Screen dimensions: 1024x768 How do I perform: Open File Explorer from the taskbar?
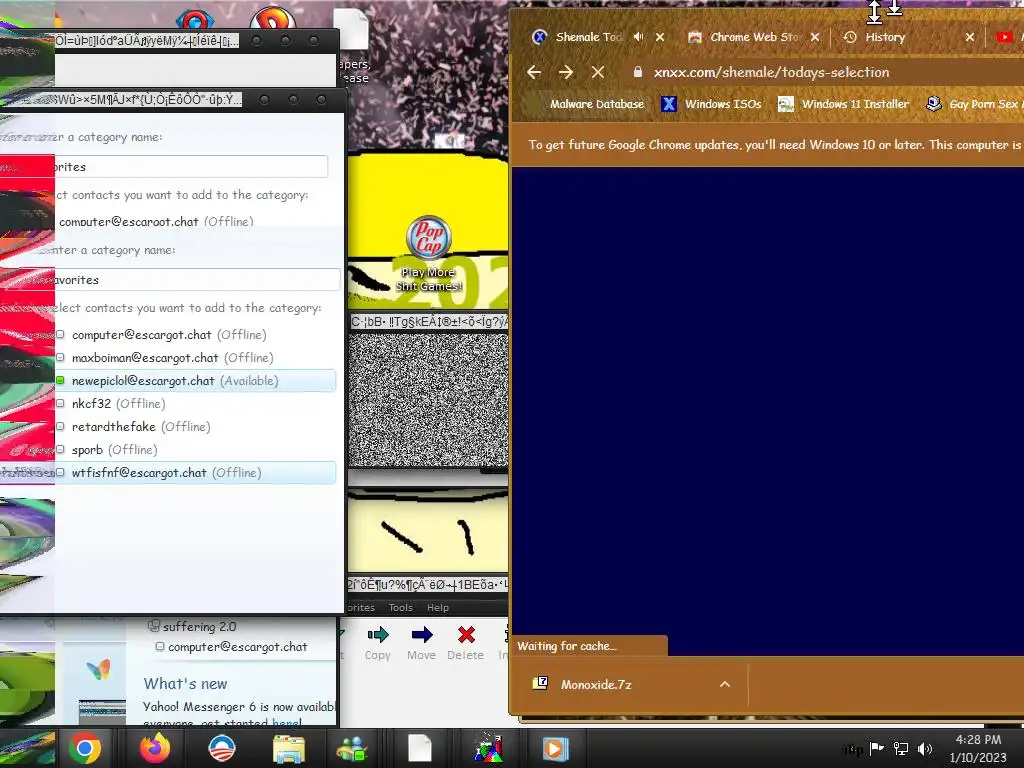[288, 748]
